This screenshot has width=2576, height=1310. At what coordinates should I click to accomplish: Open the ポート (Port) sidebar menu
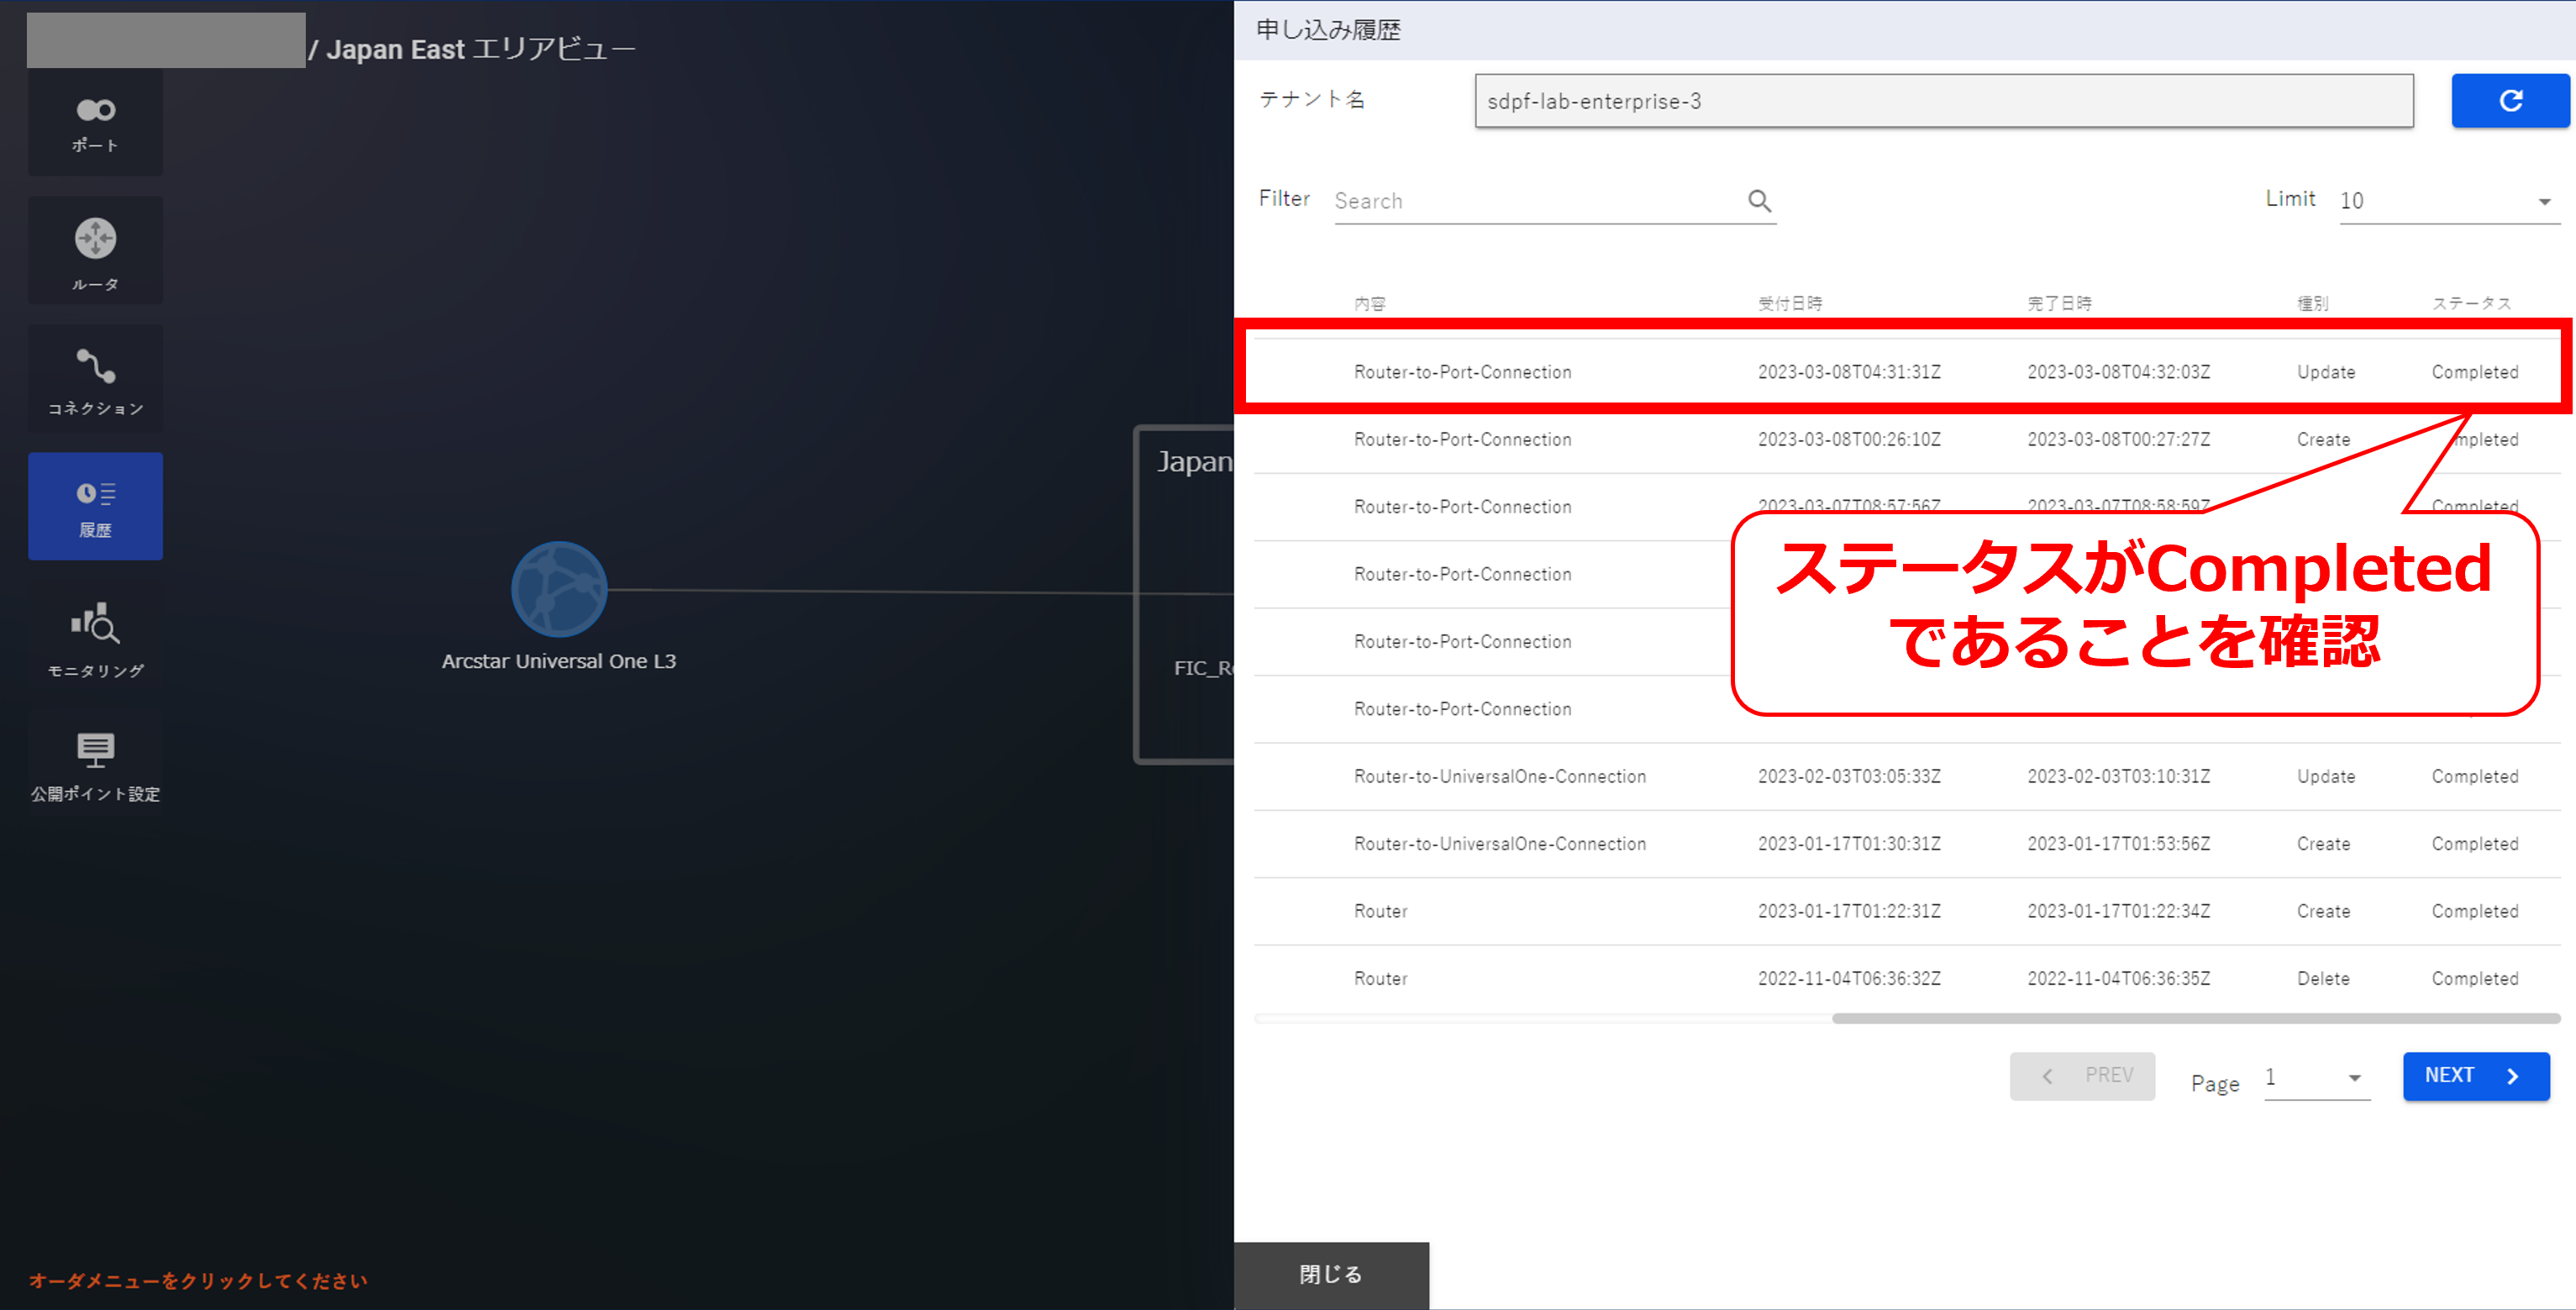click(95, 123)
